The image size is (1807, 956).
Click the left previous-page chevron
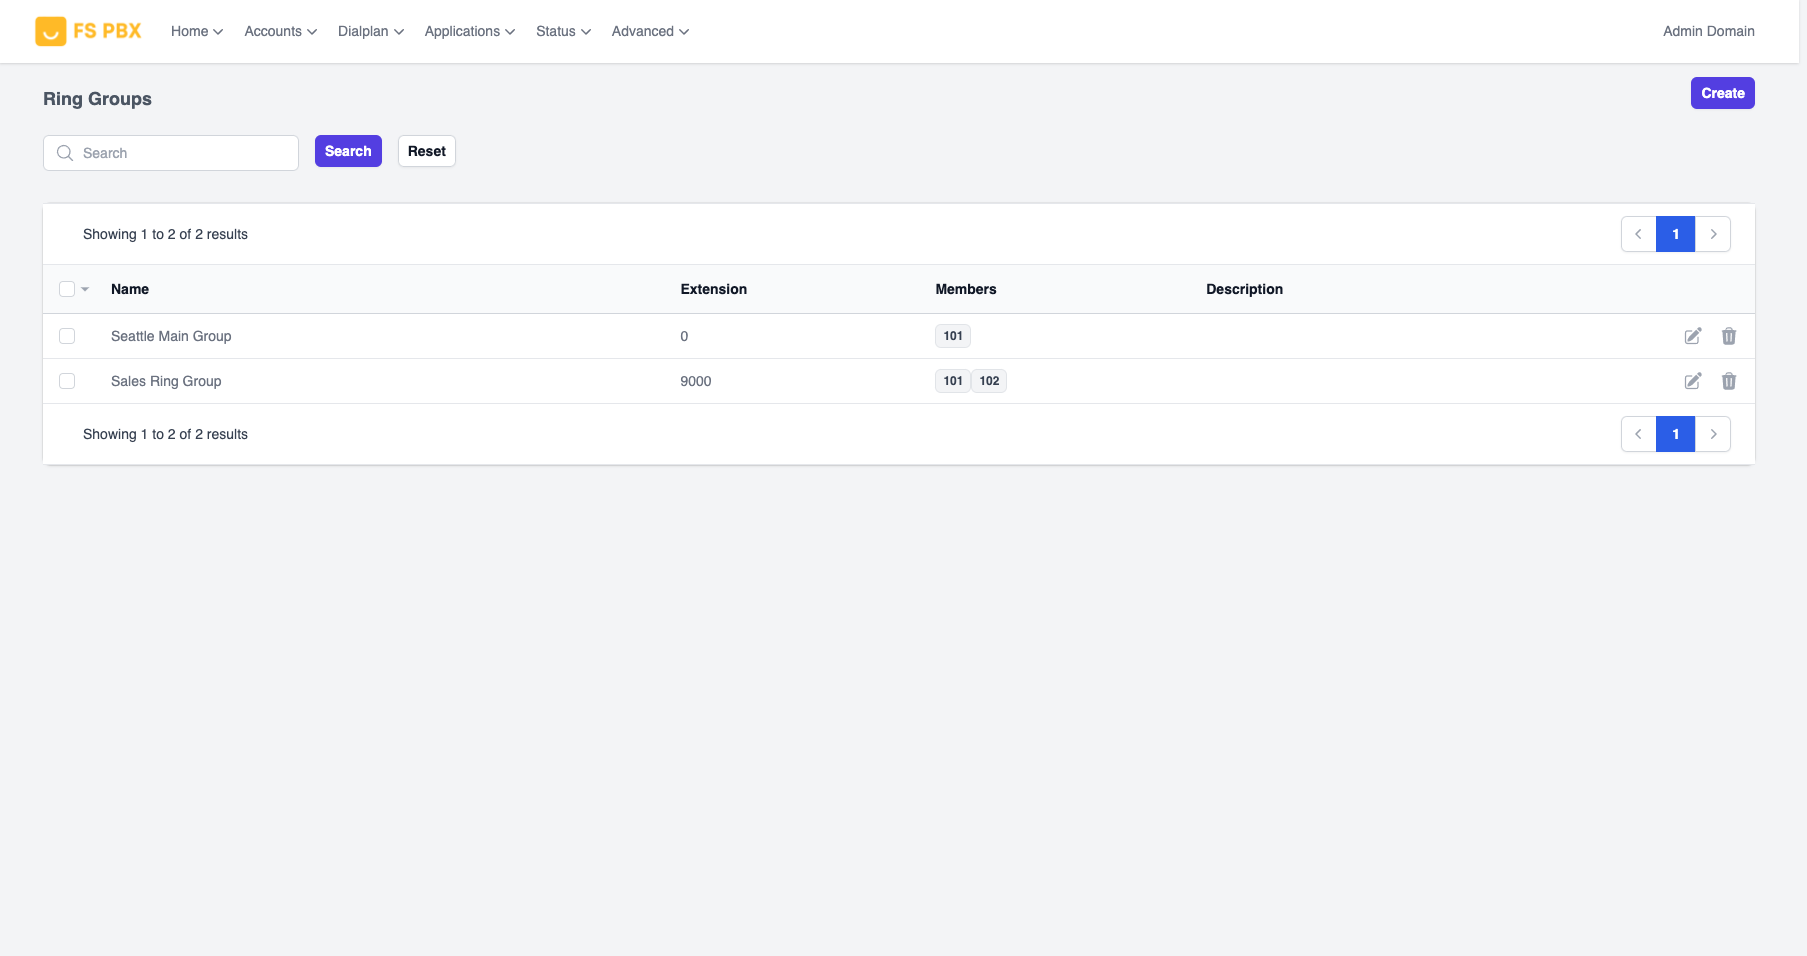coord(1638,233)
